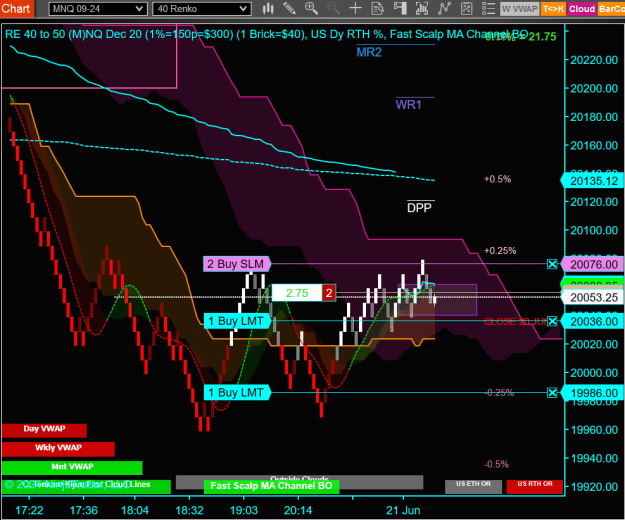Click the 19920.00 price axis label
The width and height of the screenshot is (625, 520).
point(594,487)
